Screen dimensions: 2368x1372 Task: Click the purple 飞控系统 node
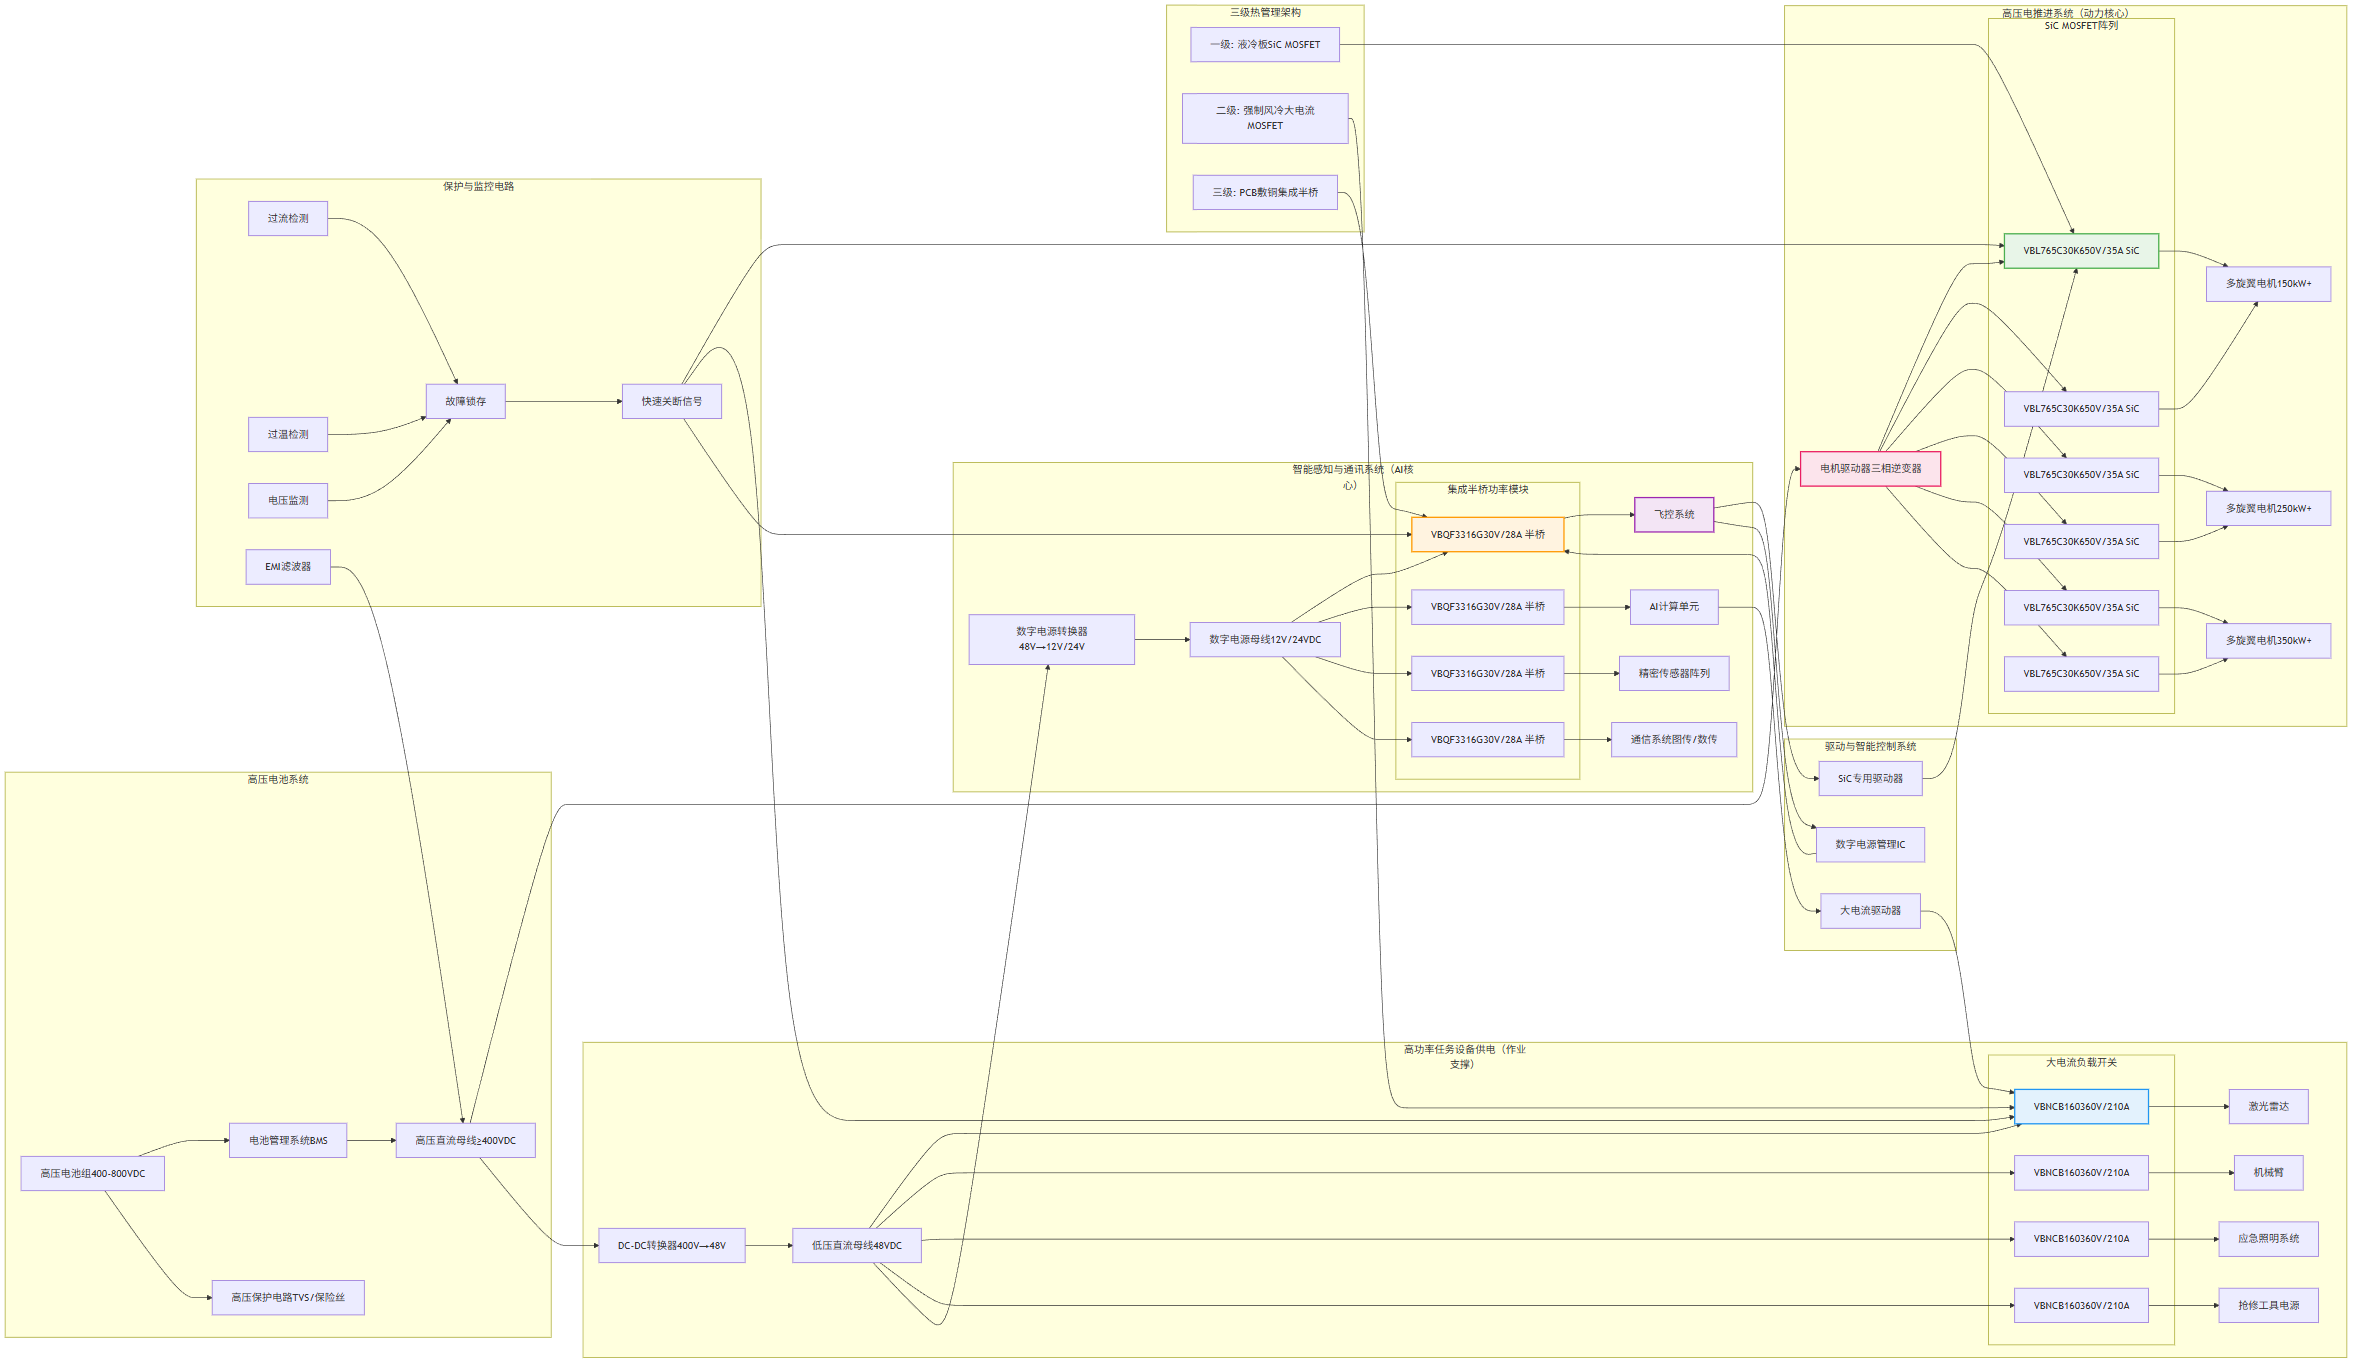point(1674,515)
